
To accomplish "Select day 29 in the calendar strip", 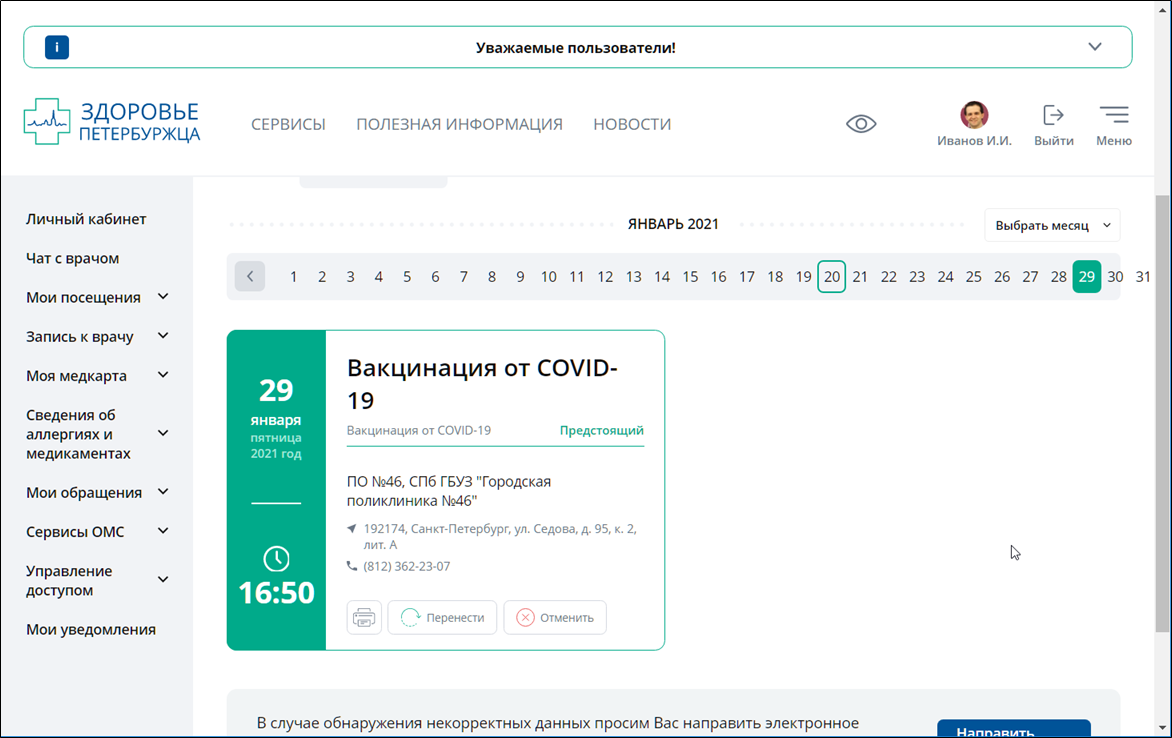I will [x=1087, y=277].
